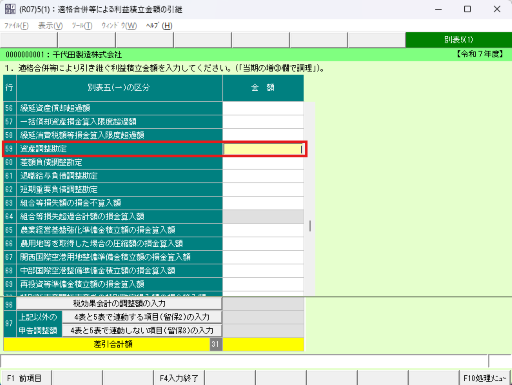Select the 繰延資産償却超過額 row label

(119, 108)
